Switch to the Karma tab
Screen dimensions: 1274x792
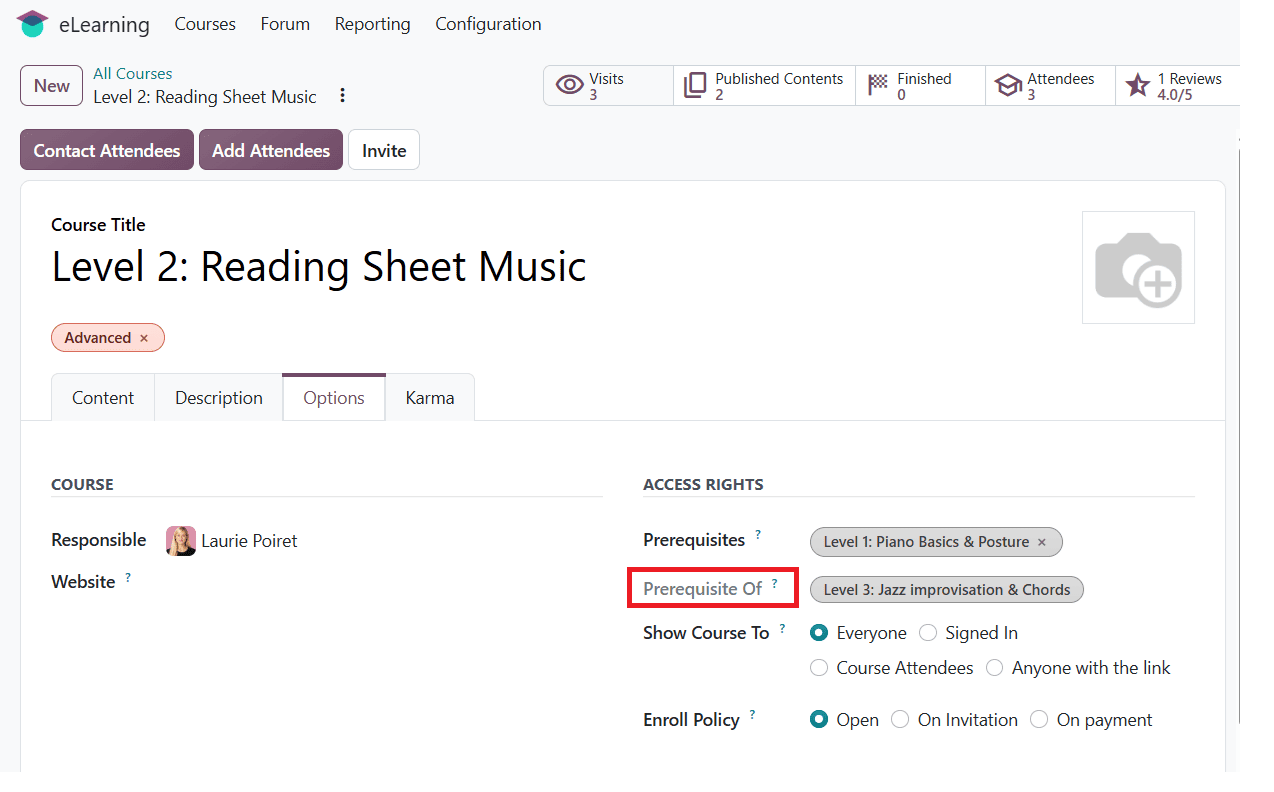[430, 398]
